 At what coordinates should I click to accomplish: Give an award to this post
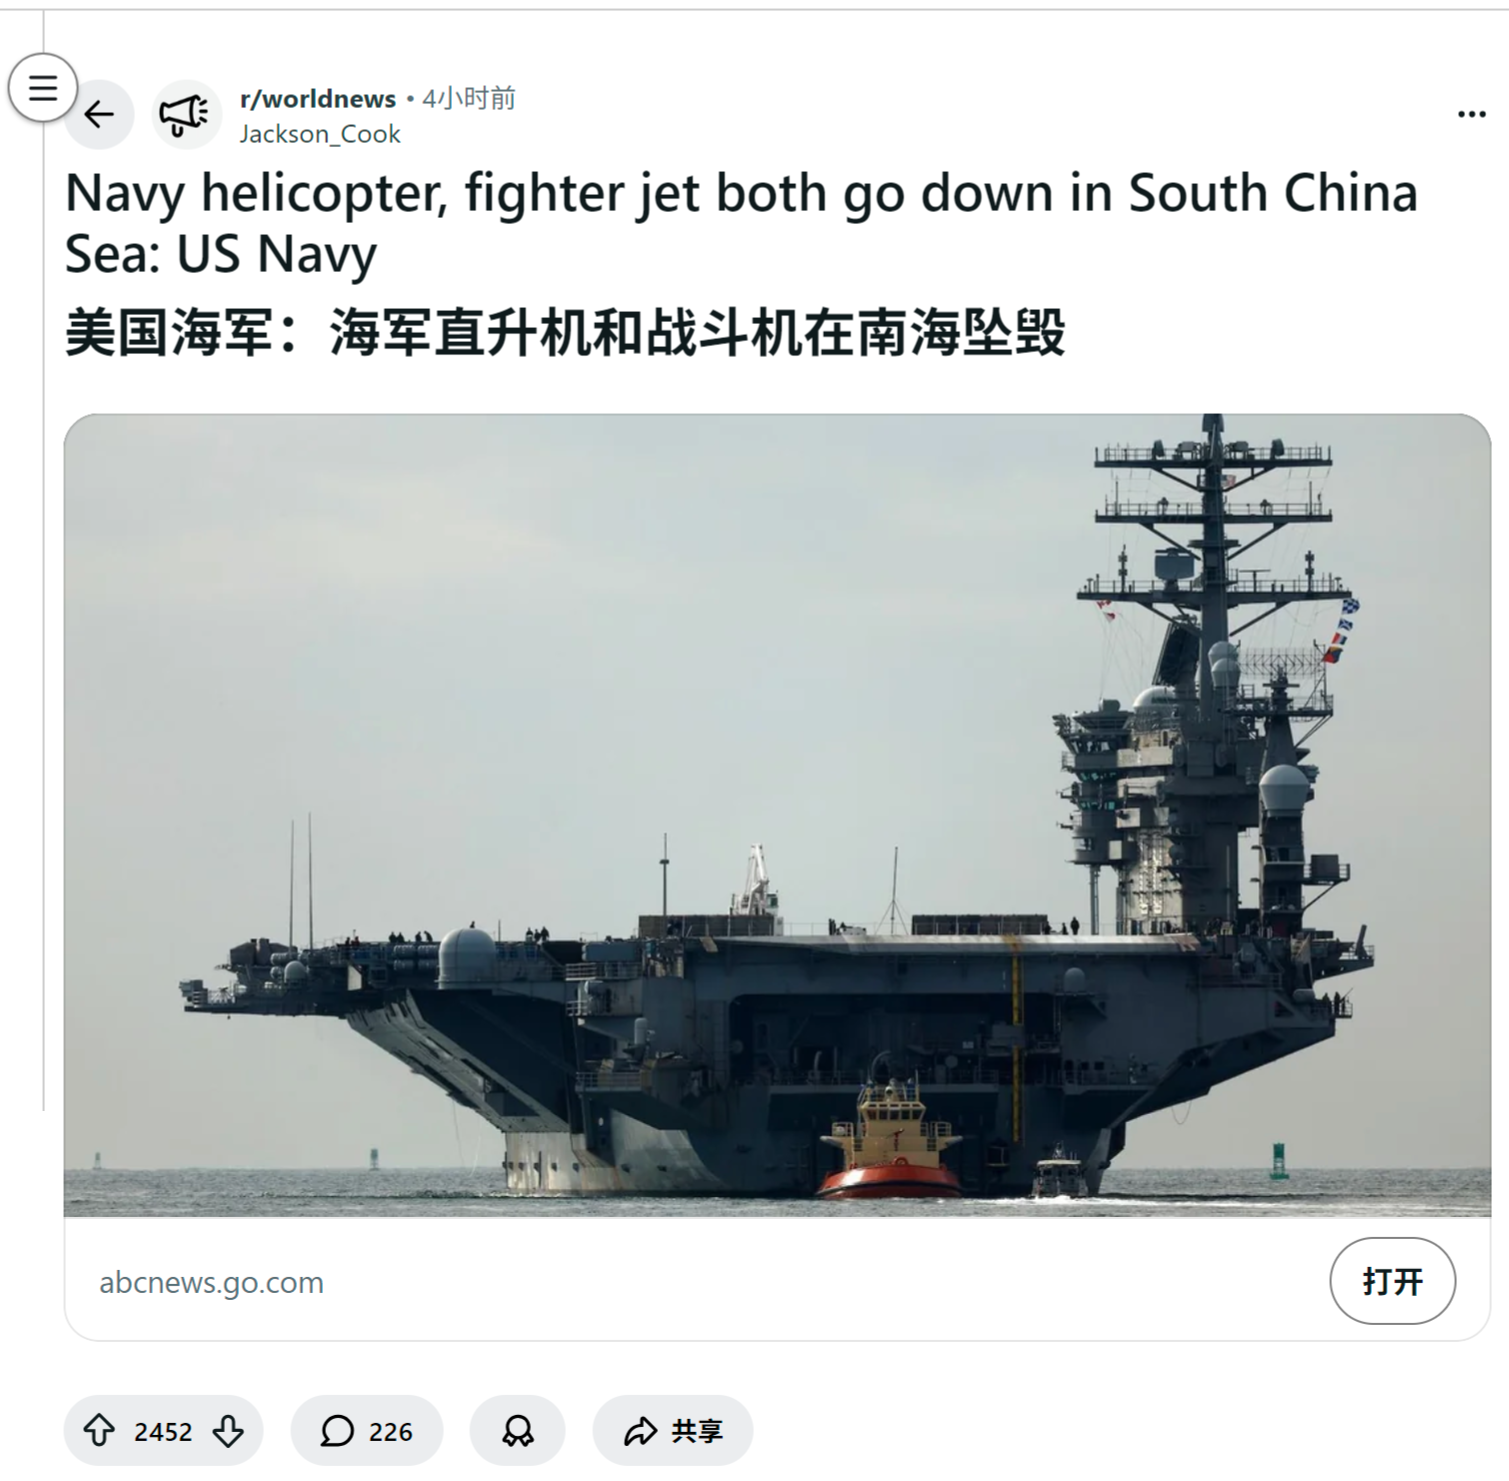(x=517, y=1431)
